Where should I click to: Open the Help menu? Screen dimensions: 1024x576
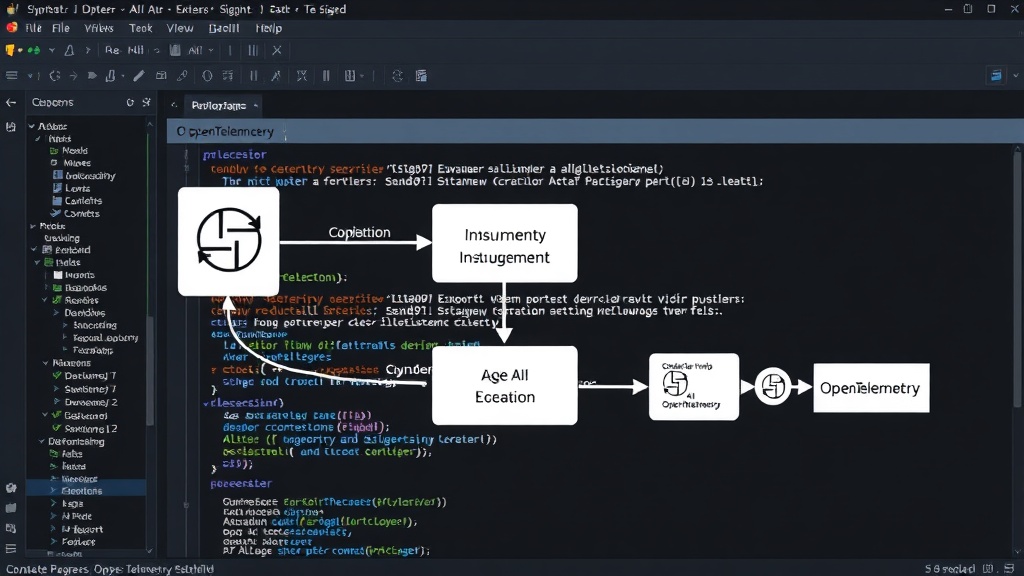pyautogui.click(x=268, y=28)
